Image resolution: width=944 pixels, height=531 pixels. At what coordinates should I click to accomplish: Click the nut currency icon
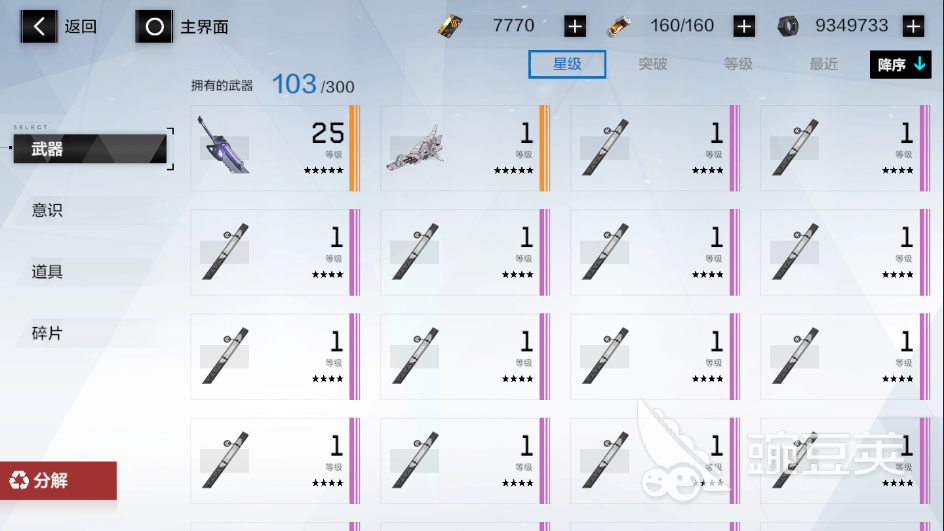(787, 26)
